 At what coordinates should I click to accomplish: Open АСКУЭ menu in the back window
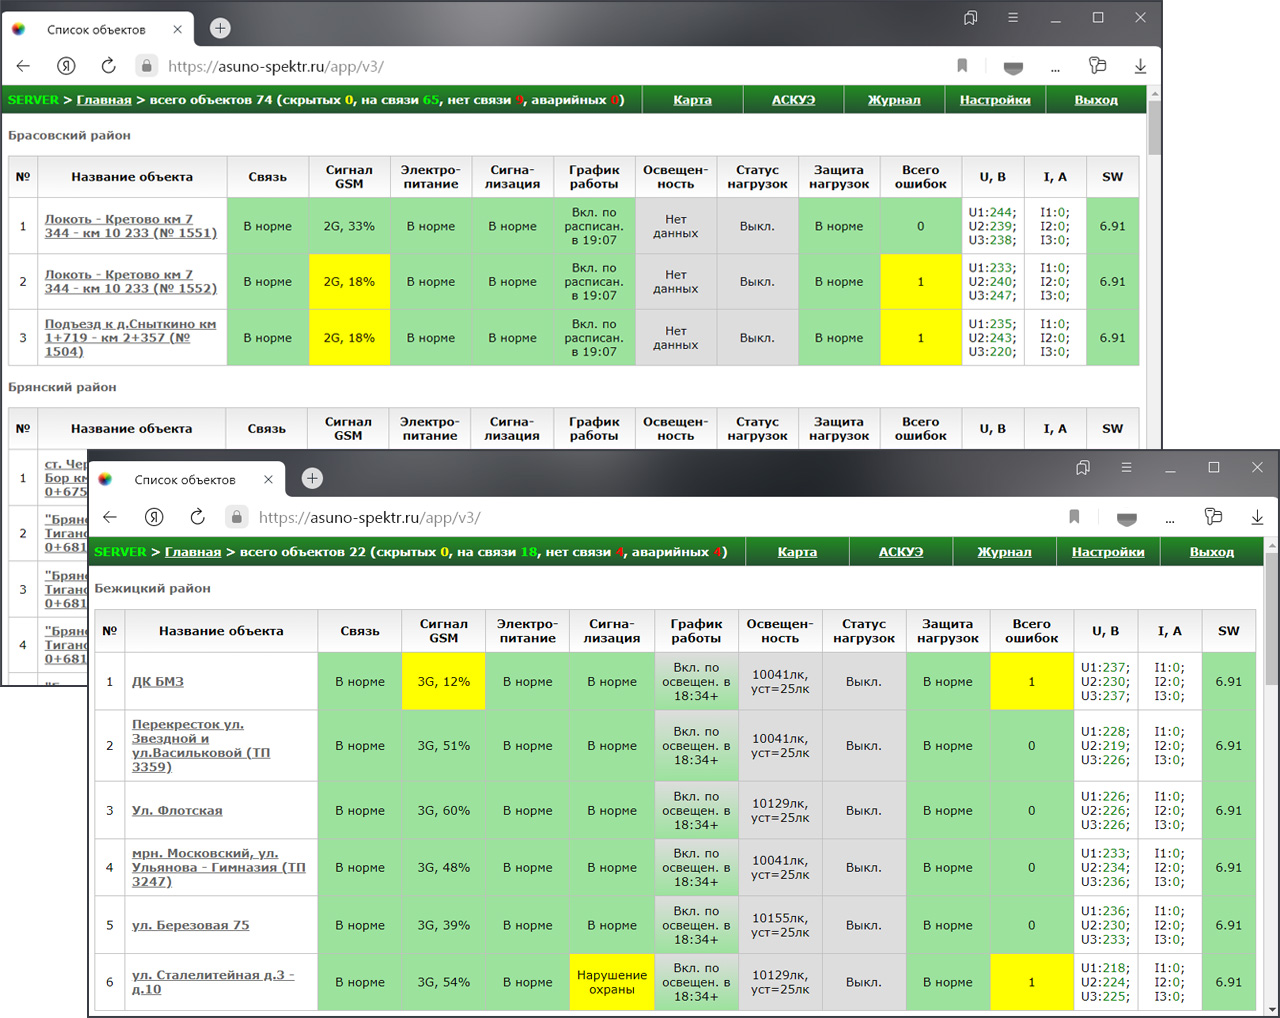coord(793,100)
